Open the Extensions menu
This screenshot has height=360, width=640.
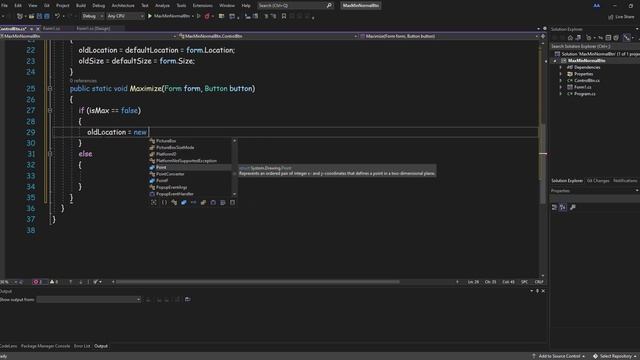pyautogui.click(x=202, y=5)
